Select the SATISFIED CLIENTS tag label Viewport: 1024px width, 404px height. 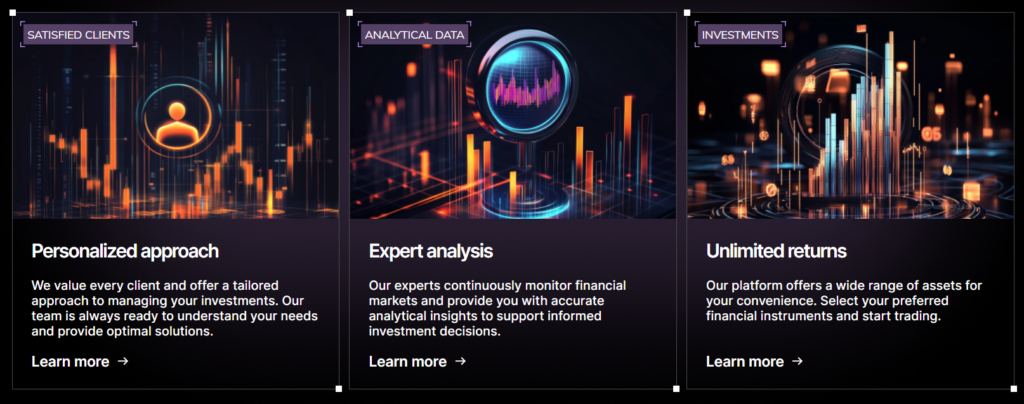tap(78, 35)
